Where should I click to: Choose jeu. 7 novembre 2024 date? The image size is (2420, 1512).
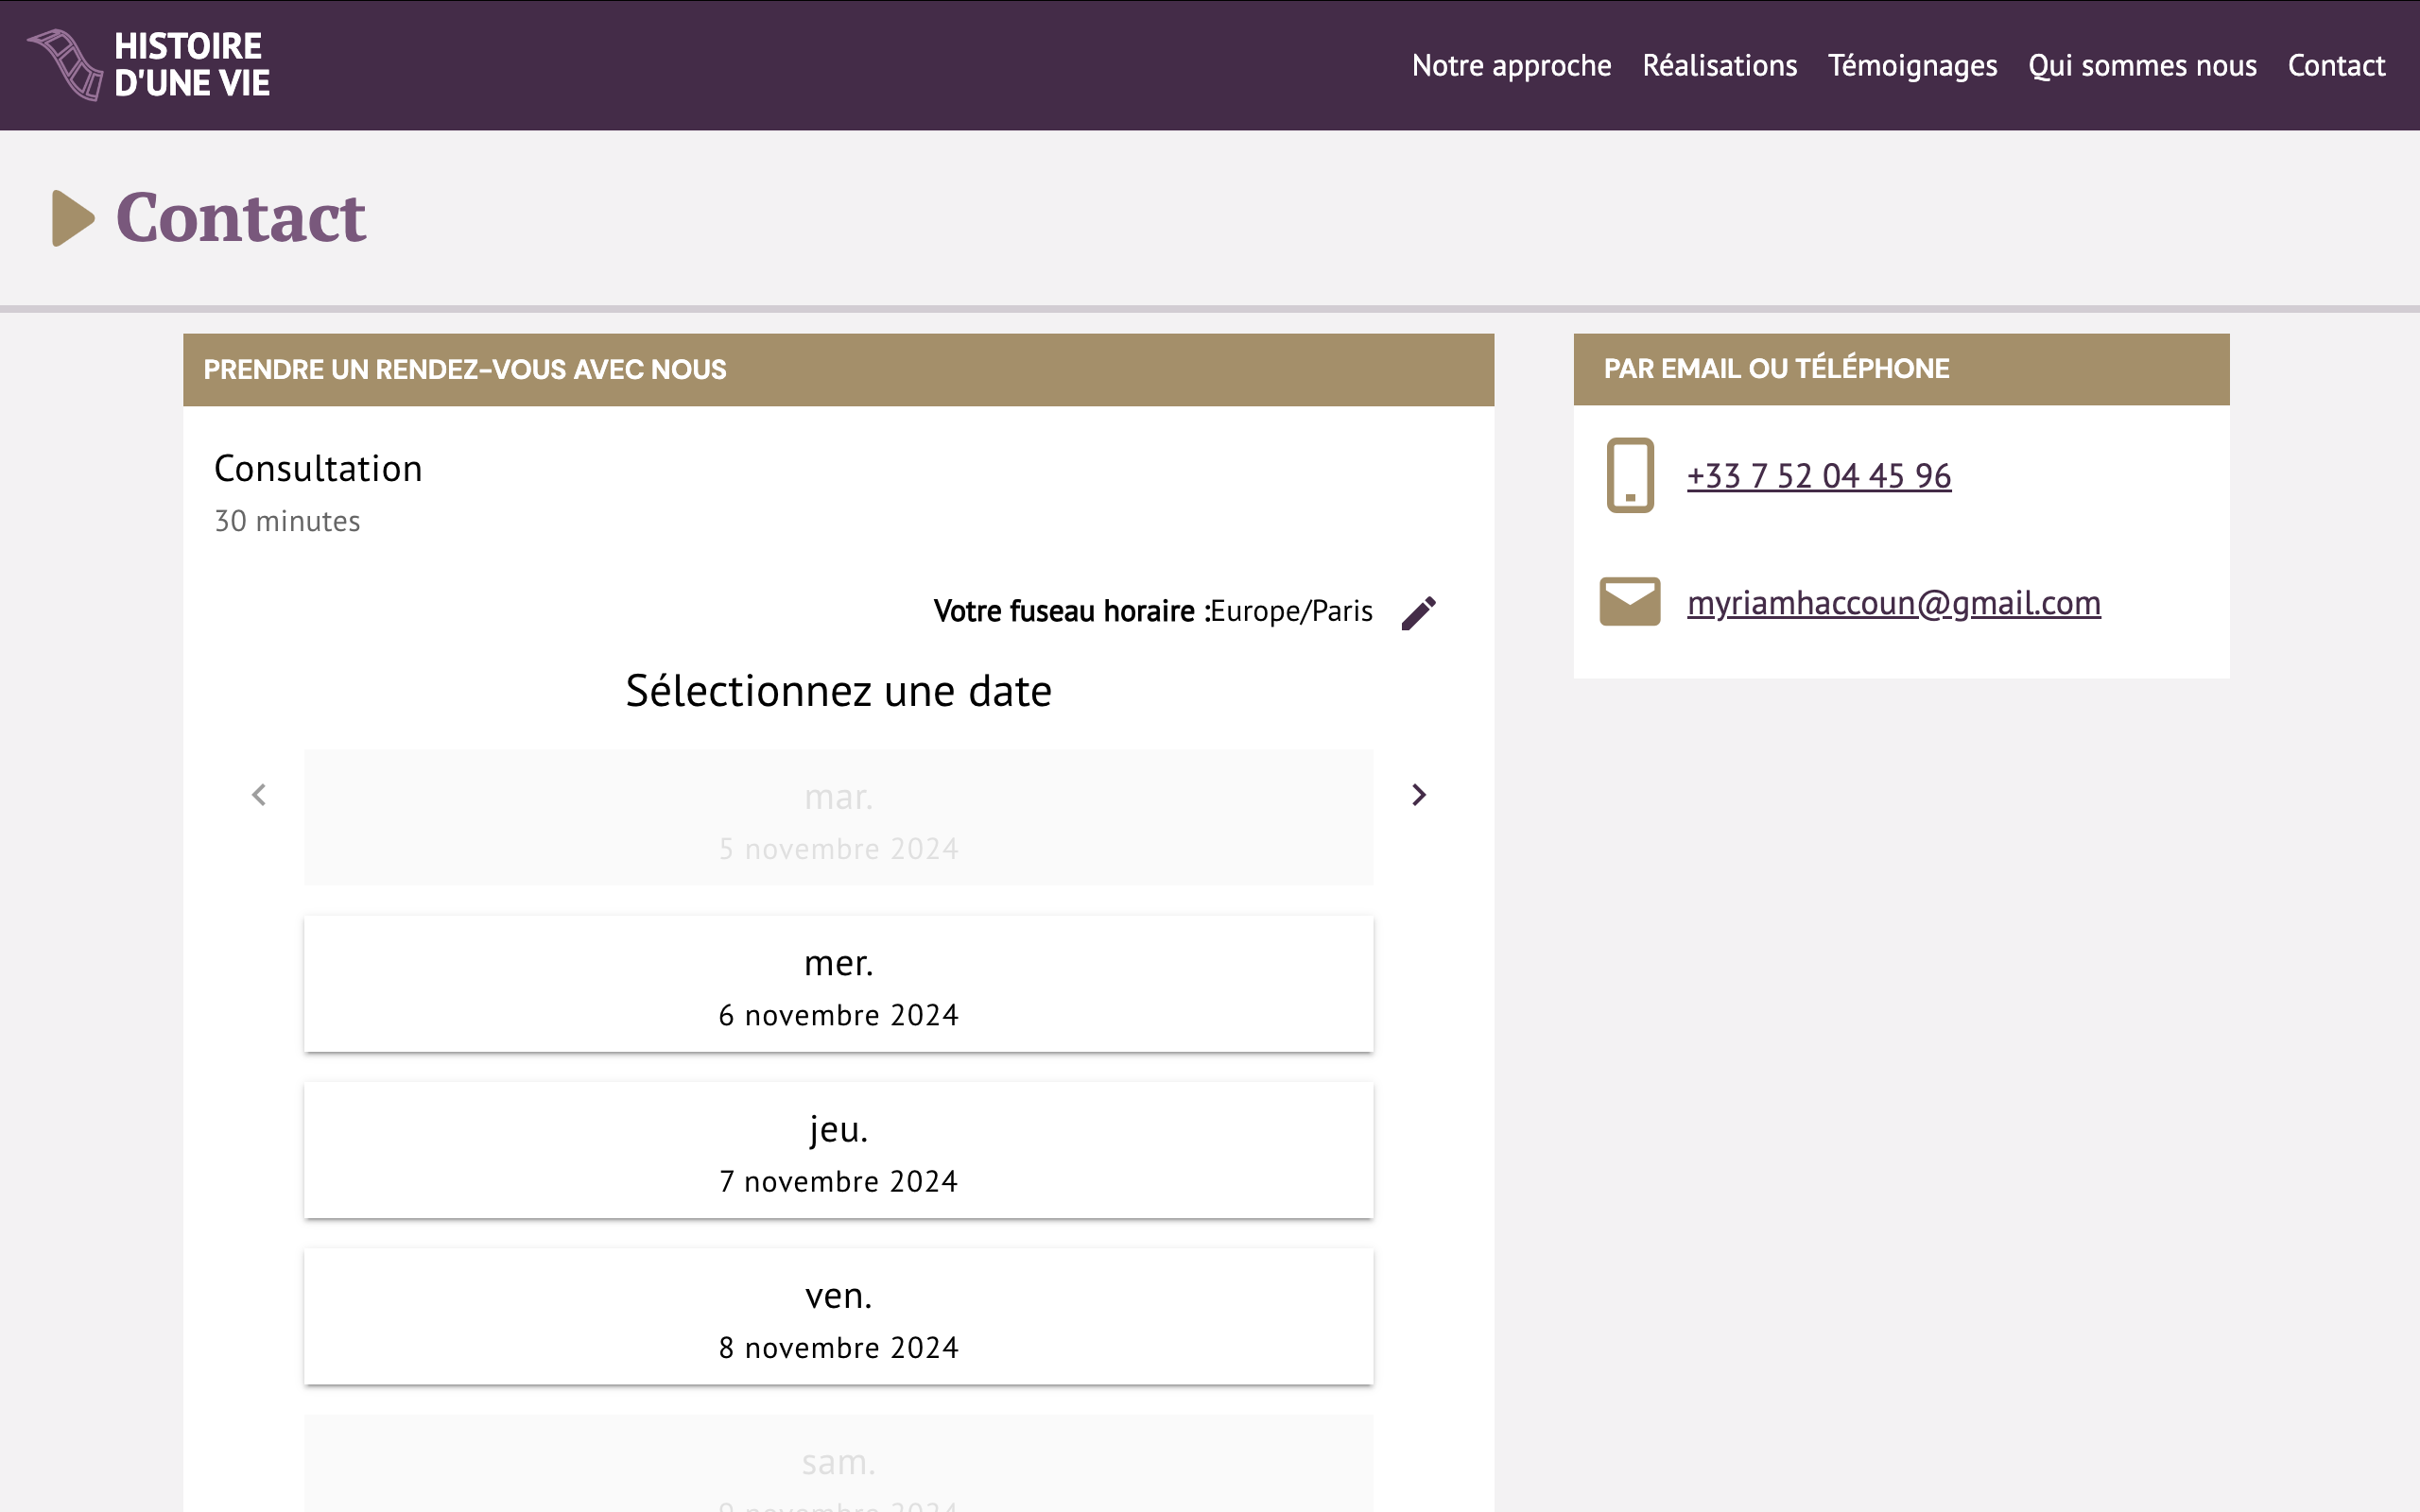(x=838, y=1151)
